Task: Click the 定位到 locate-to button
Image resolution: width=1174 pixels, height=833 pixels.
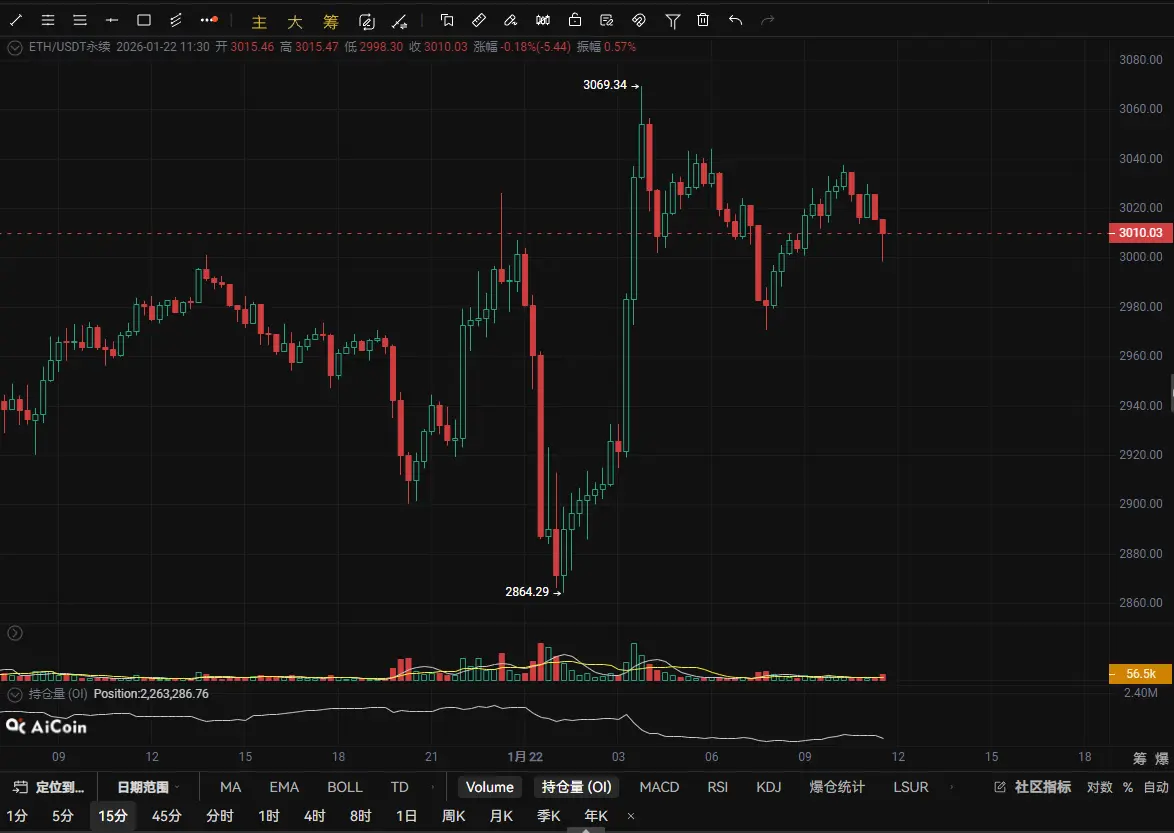Action: click(49, 787)
